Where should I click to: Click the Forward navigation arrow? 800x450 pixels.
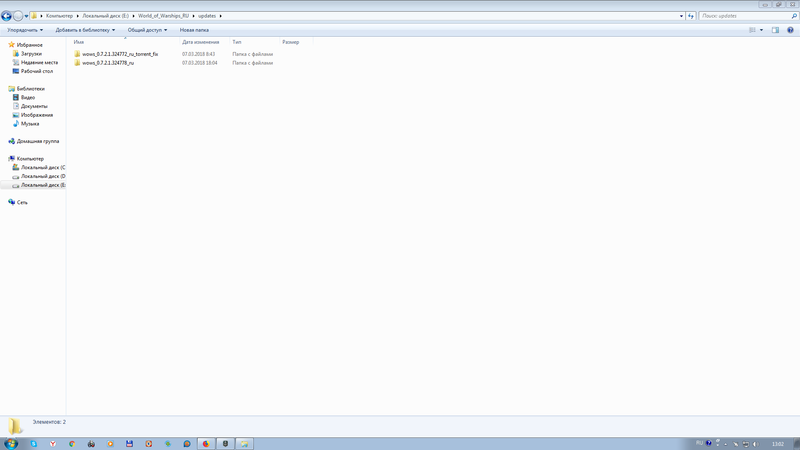(x=18, y=16)
